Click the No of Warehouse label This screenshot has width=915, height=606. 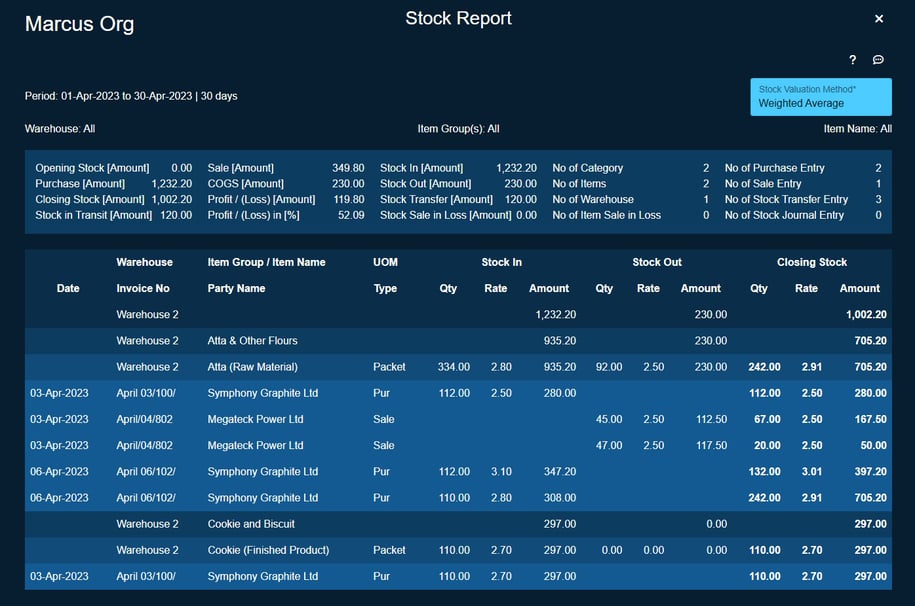click(x=593, y=199)
